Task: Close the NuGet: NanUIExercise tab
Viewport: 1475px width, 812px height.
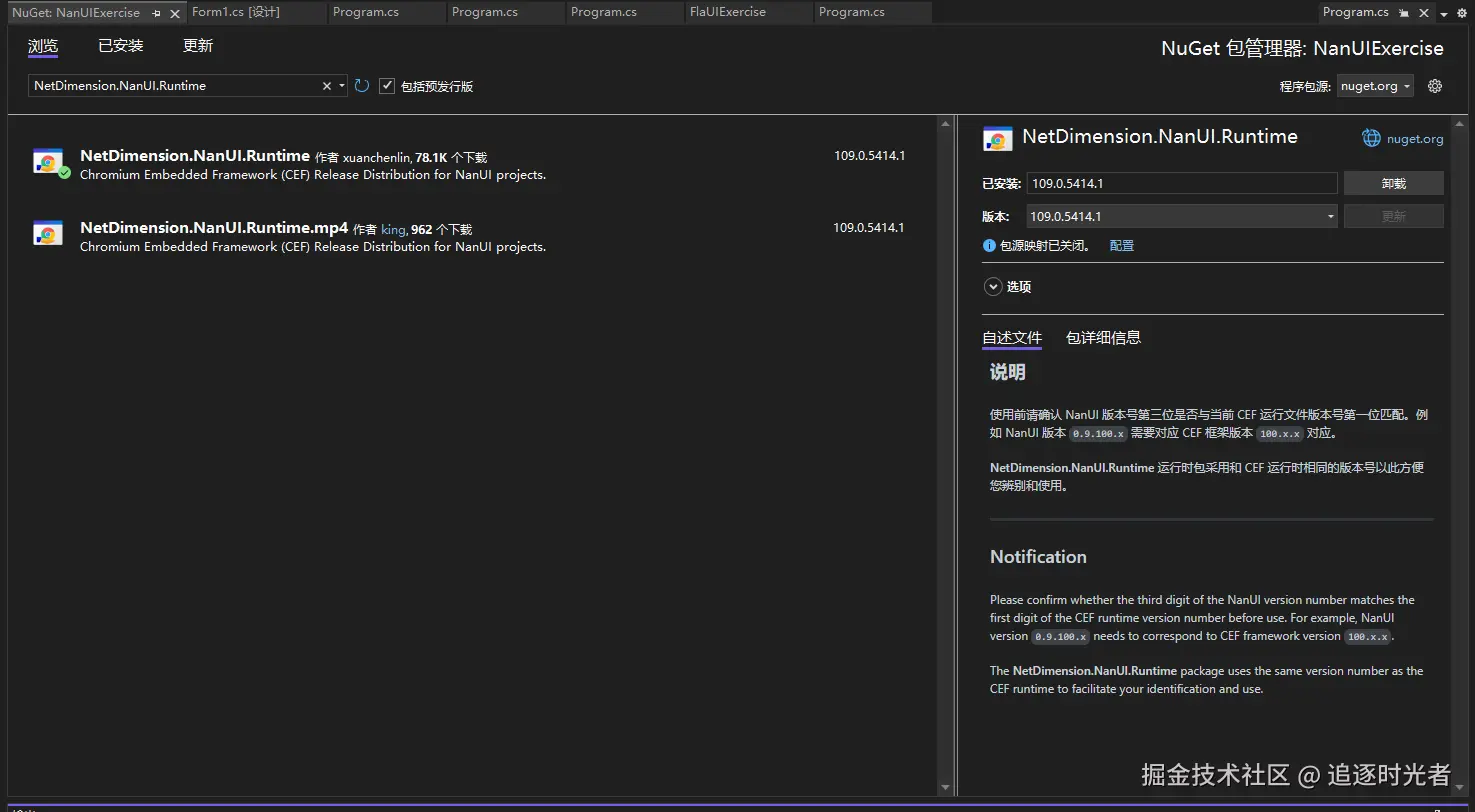Action: point(175,14)
